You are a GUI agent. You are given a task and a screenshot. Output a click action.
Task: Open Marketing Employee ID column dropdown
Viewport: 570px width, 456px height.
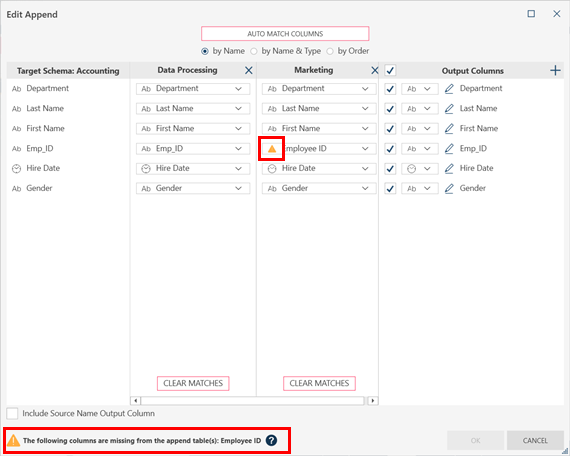[319, 149]
